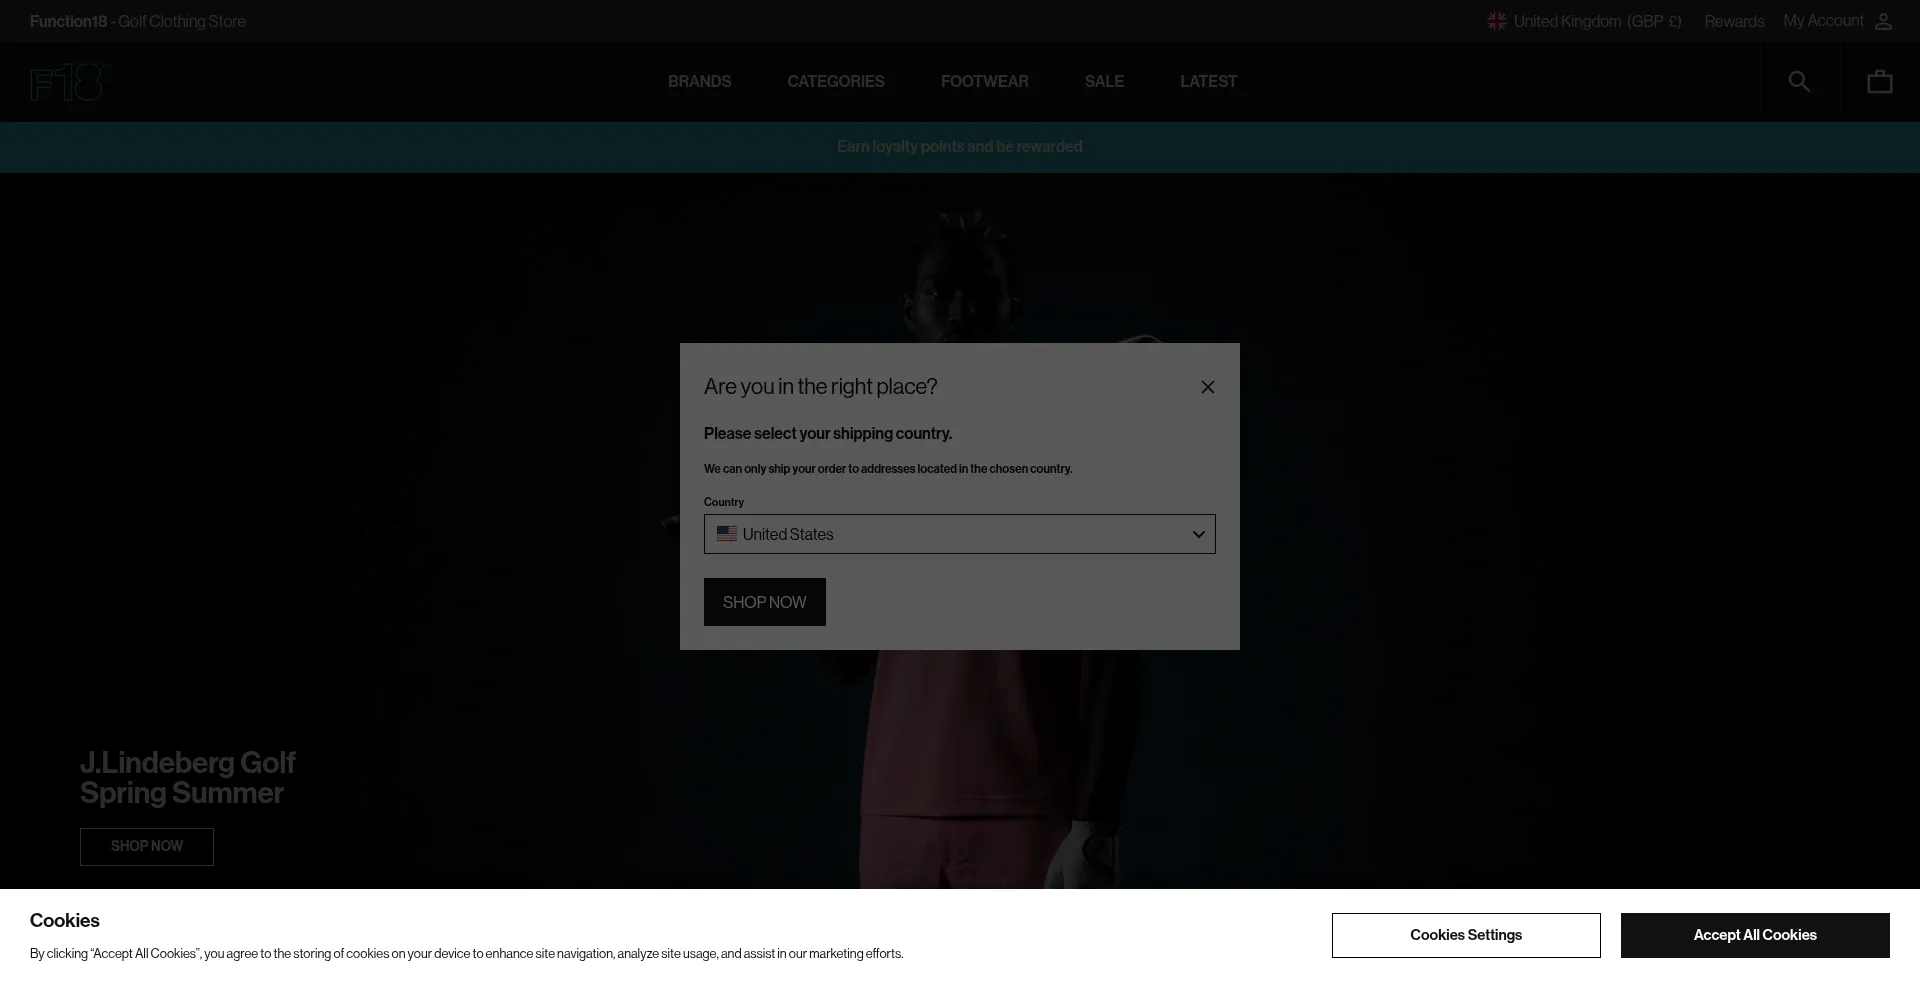Change United Kingdom (GBP £) region selector
The image size is (1920, 993).
(x=1585, y=21)
